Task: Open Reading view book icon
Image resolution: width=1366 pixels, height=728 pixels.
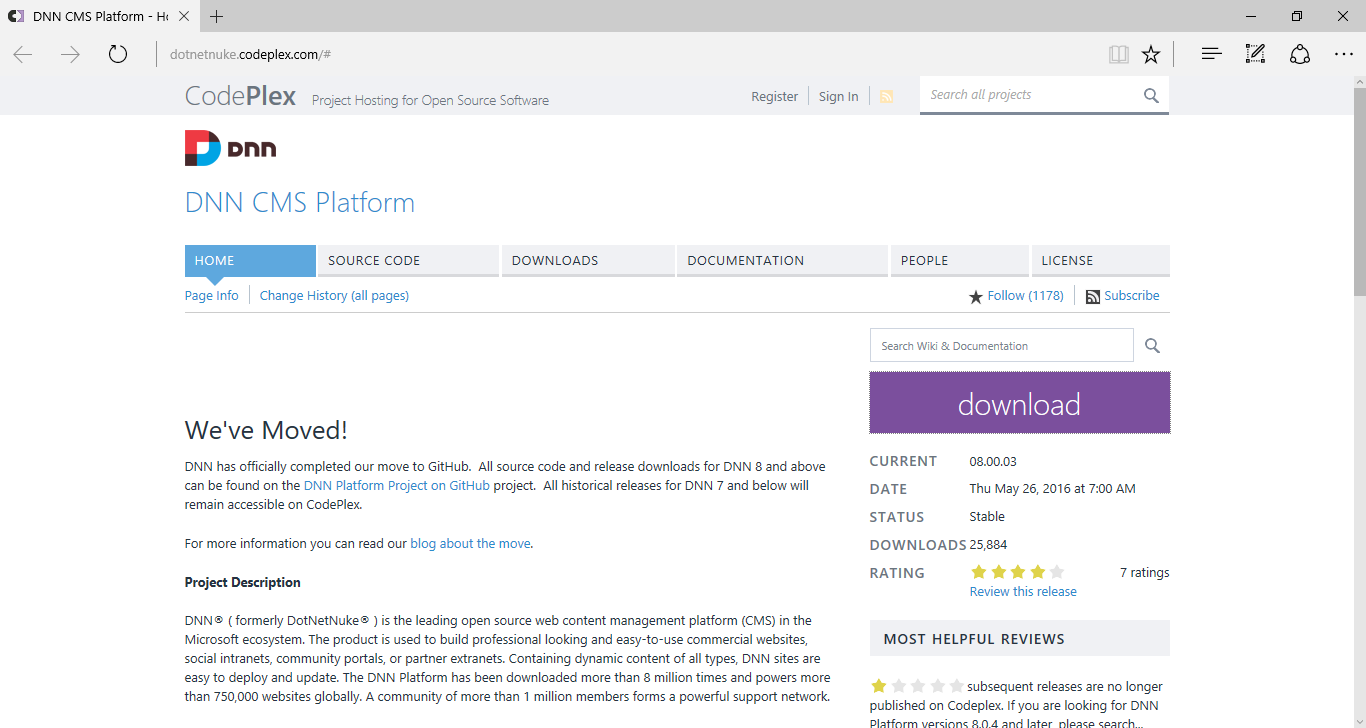Action: click(x=1119, y=54)
